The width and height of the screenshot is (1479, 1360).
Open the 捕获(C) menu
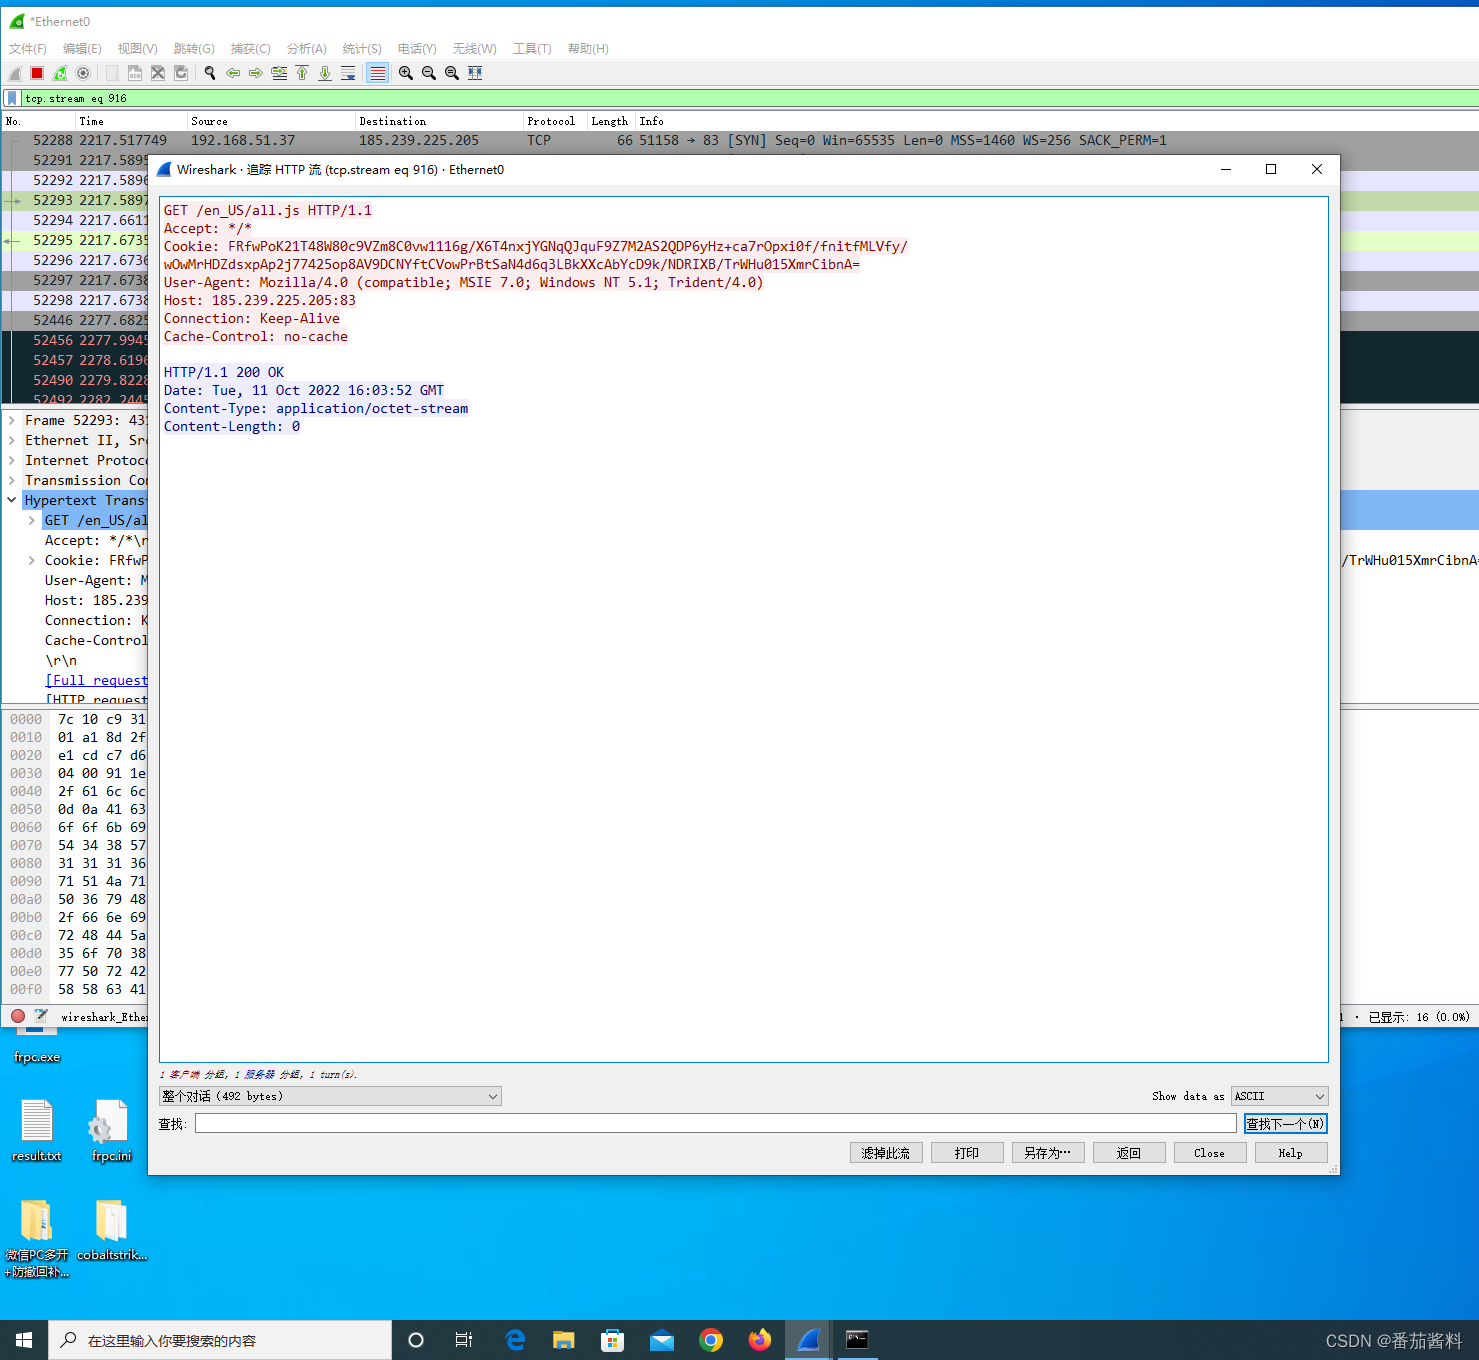(x=251, y=48)
